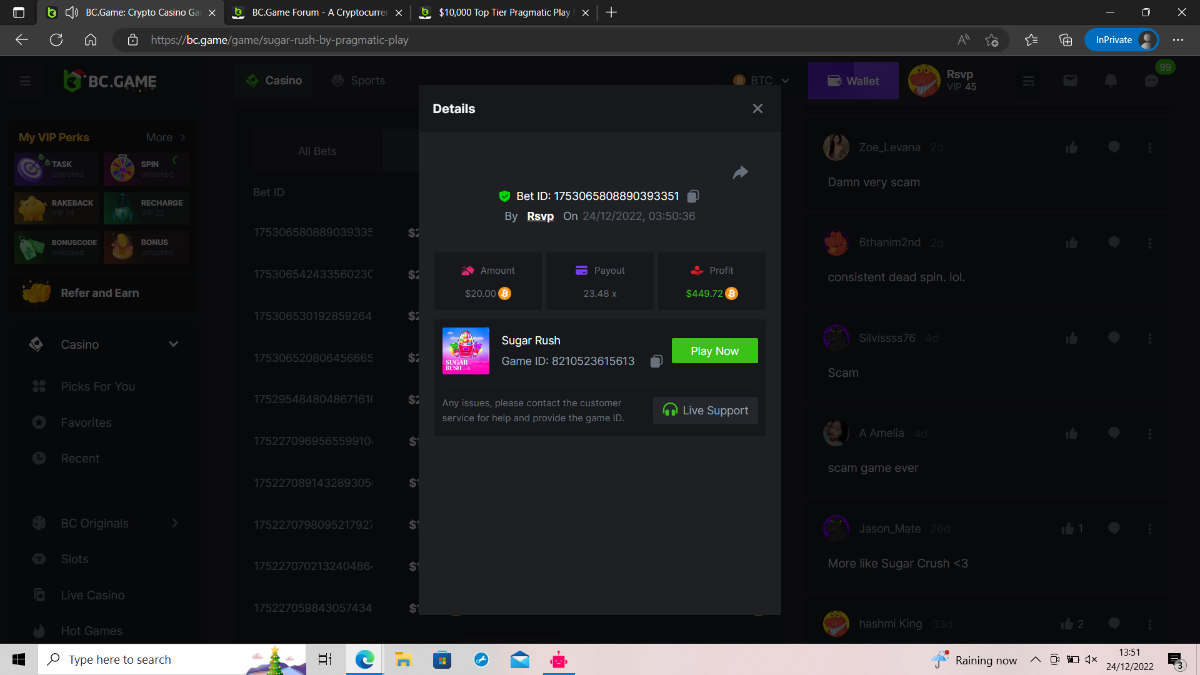Open Microsoft Edge from the taskbar

(x=364, y=659)
